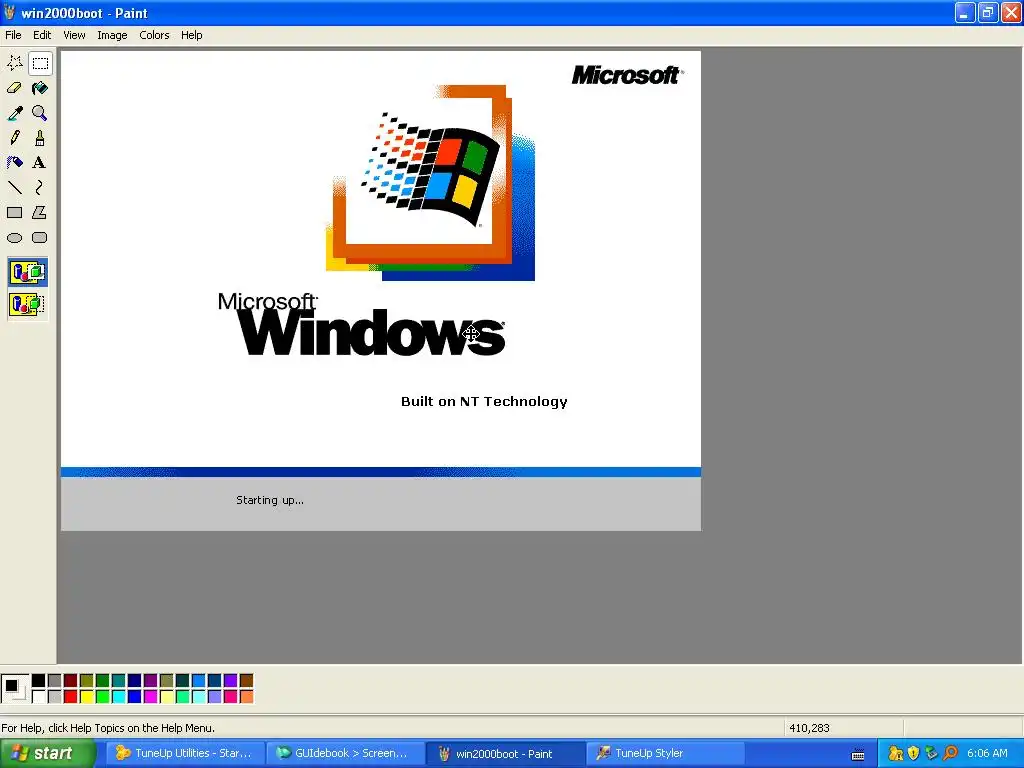Viewport: 1024px width, 768px height.
Task: Select the bright yellow palette color
Action: (x=87, y=697)
